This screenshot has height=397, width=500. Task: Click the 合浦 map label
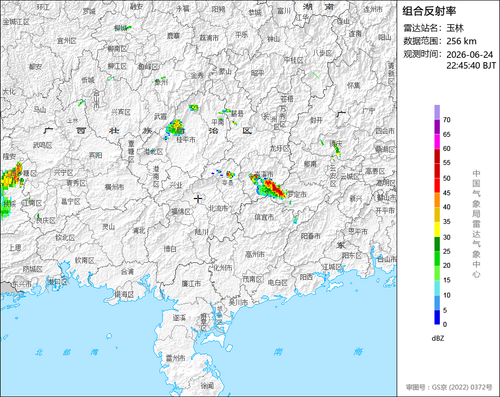(127, 272)
